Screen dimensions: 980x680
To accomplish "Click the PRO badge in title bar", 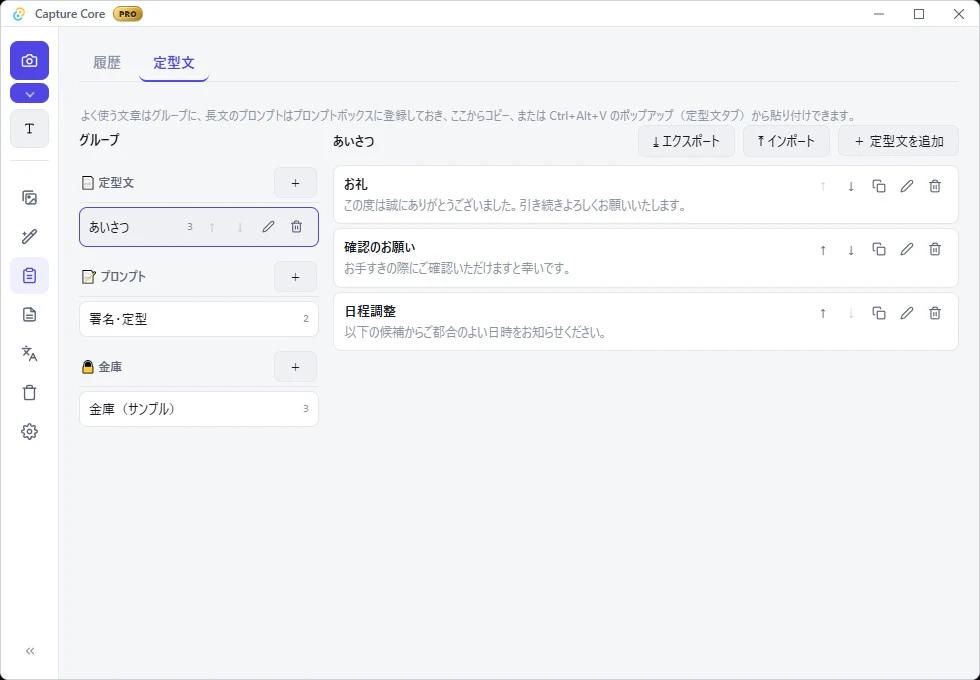I will (x=128, y=14).
